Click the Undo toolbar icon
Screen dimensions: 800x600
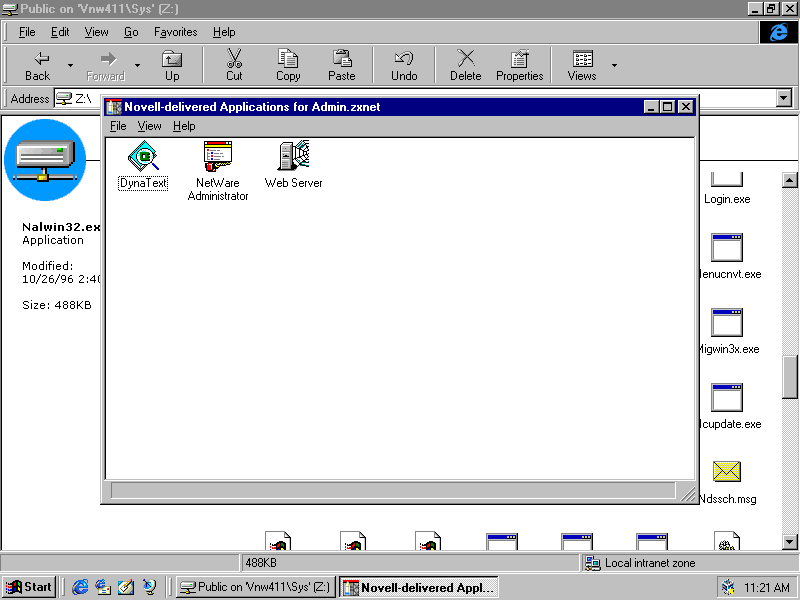[404, 59]
